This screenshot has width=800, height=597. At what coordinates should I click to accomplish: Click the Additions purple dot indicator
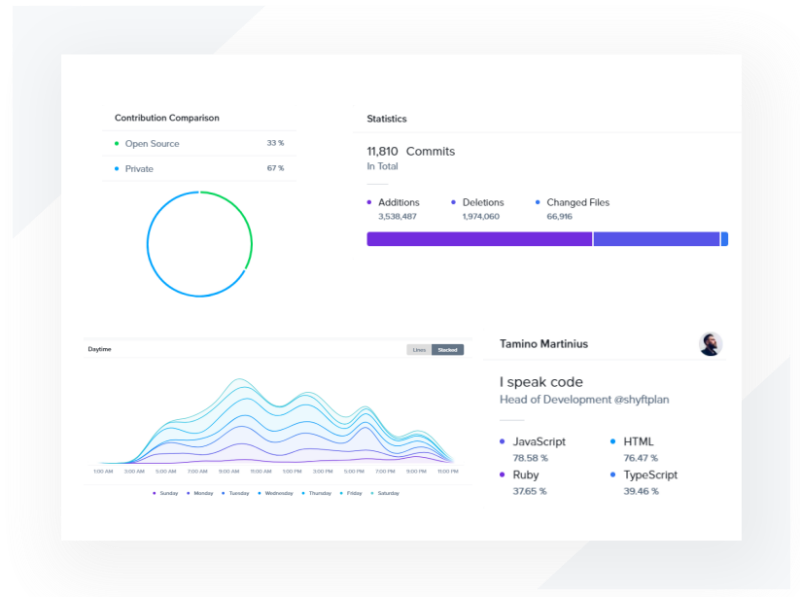pos(369,203)
